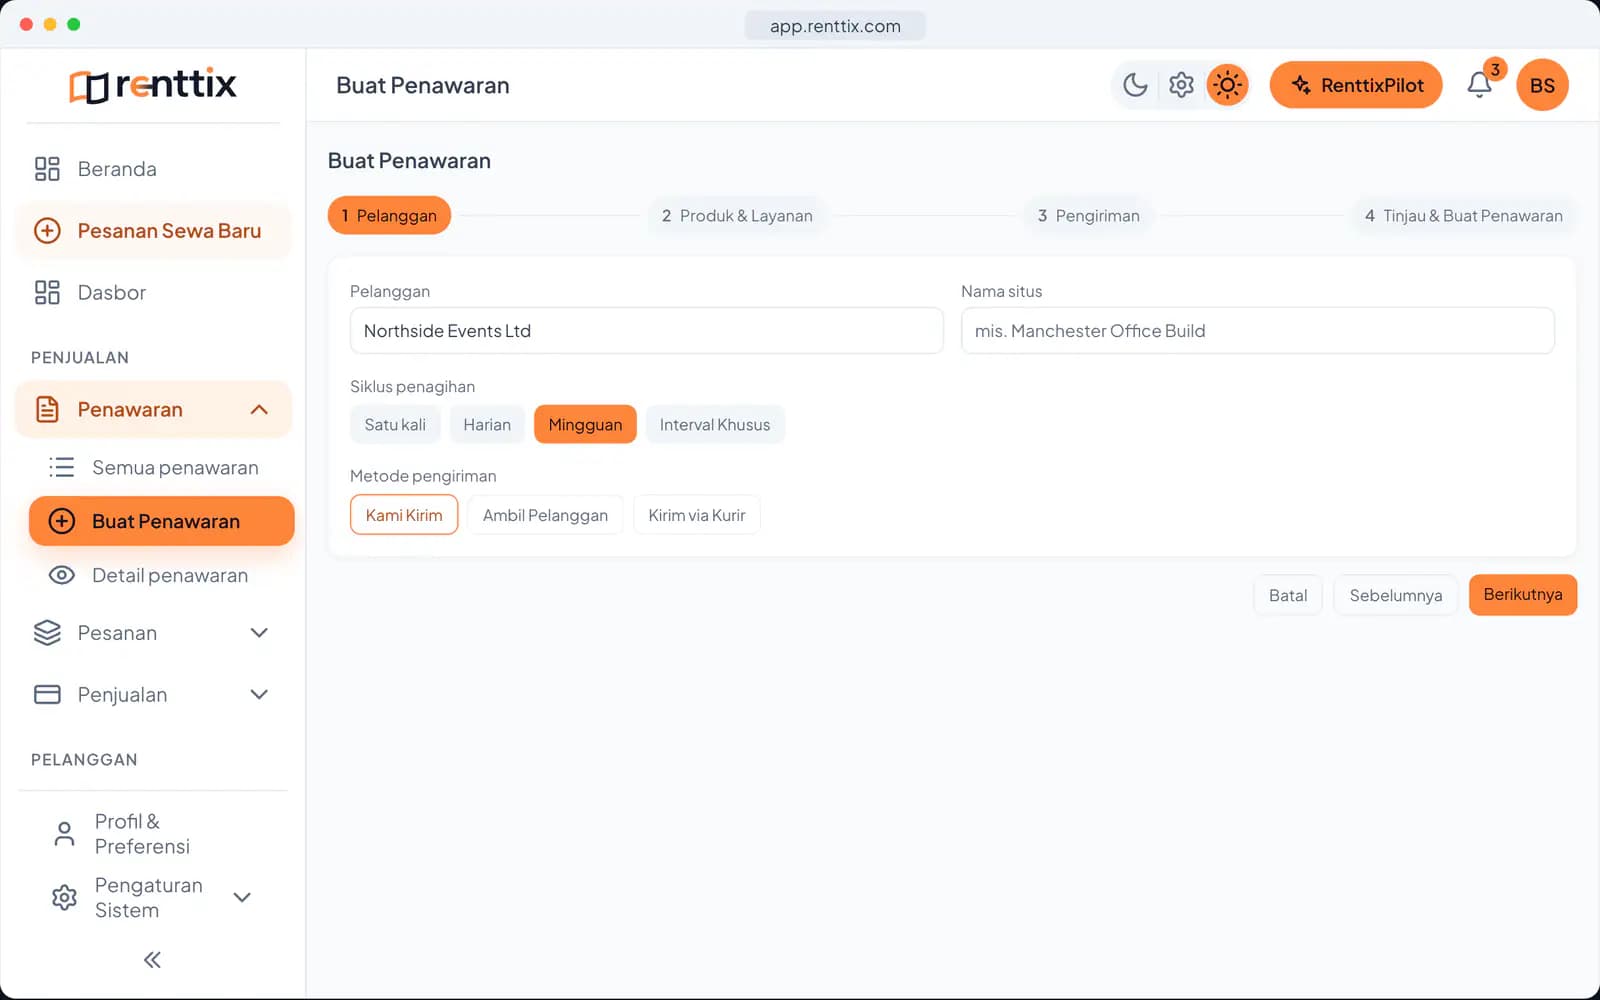Select Mingguan billing cycle

[585, 425]
